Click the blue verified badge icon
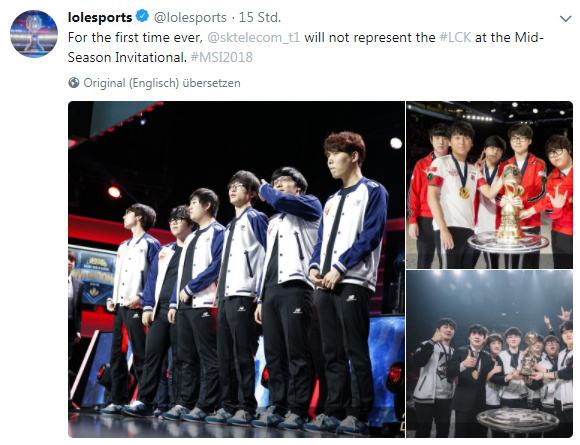 [142, 16]
